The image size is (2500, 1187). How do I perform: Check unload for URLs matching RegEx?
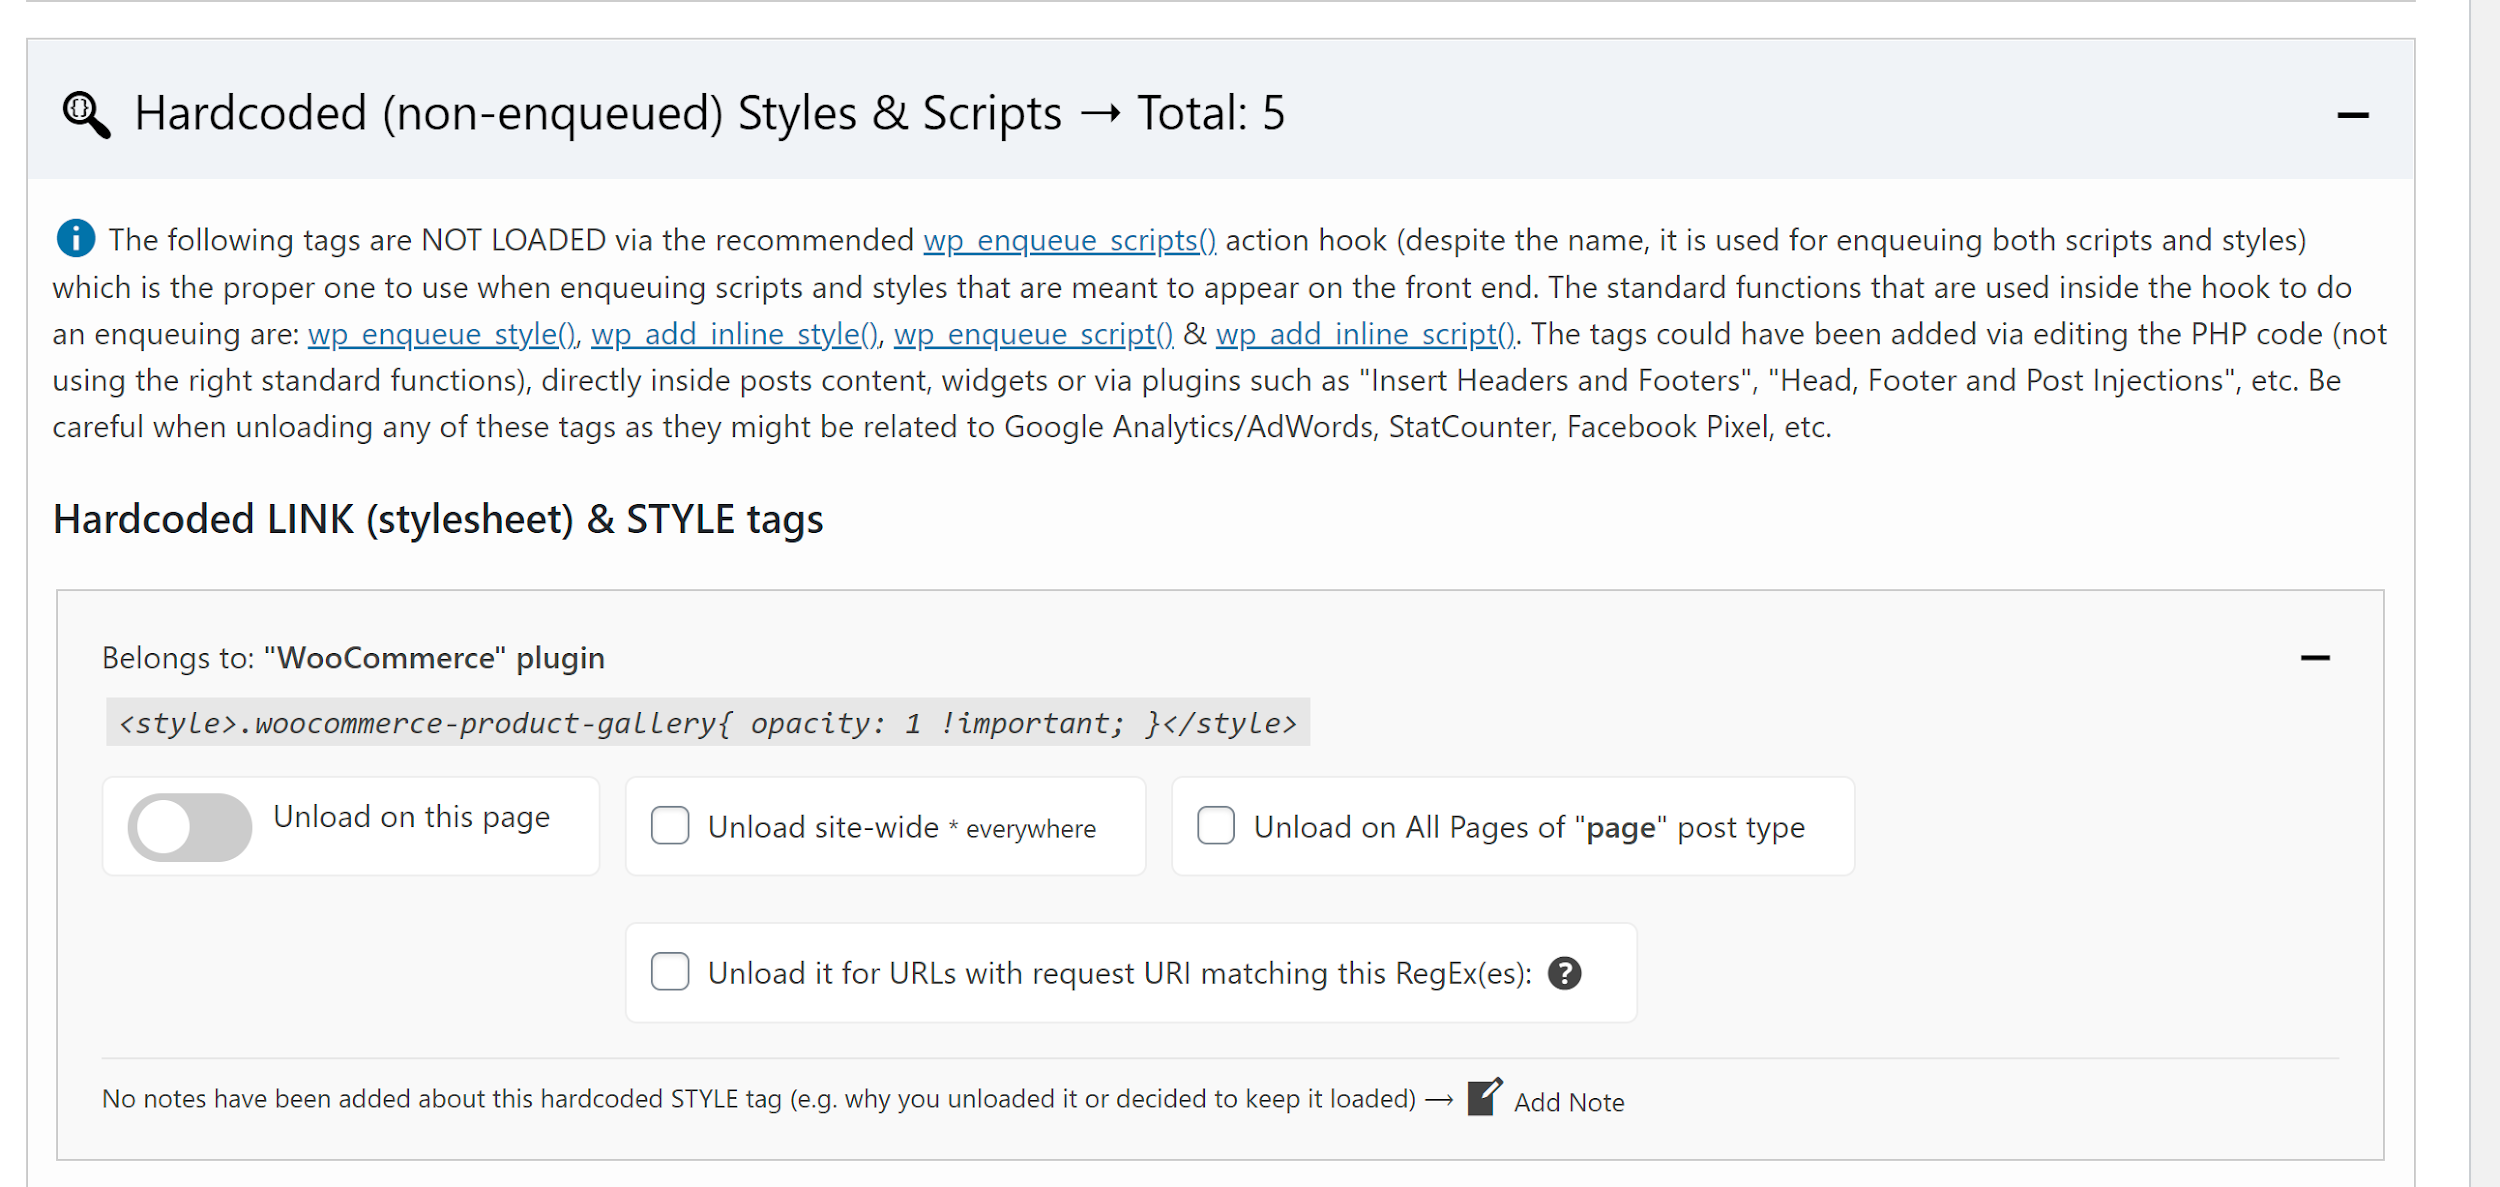click(x=670, y=972)
